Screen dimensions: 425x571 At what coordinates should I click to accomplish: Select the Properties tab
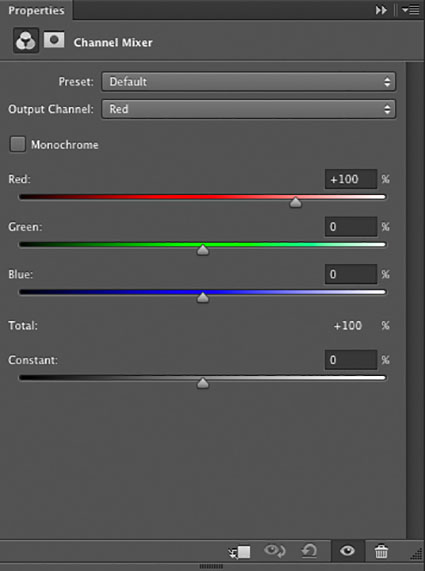tap(36, 10)
